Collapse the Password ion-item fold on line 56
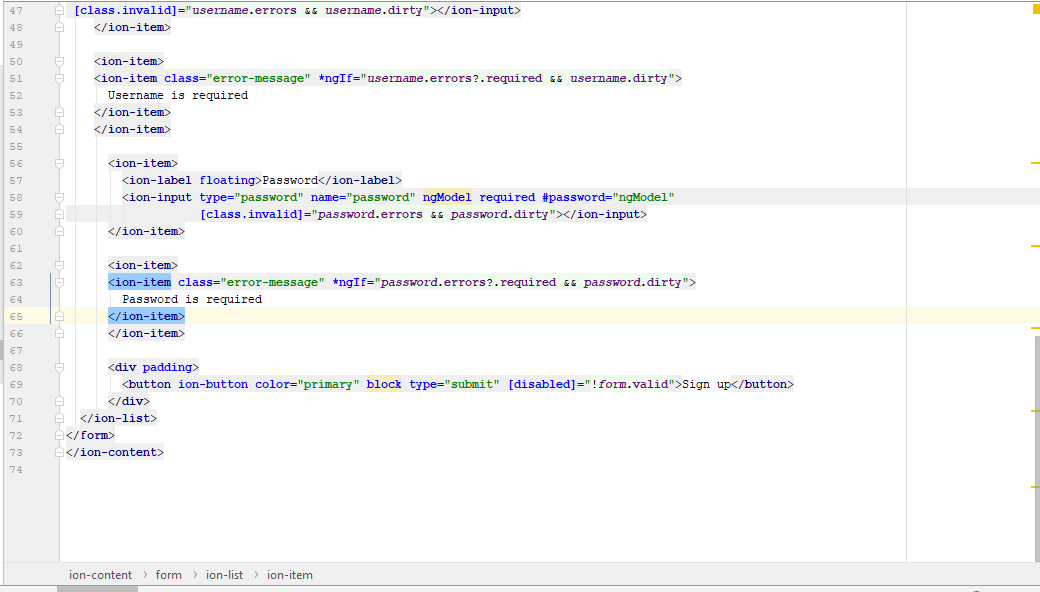The width and height of the screenshot is (1040, 592). pyautogui.click(x=60, y=163)
